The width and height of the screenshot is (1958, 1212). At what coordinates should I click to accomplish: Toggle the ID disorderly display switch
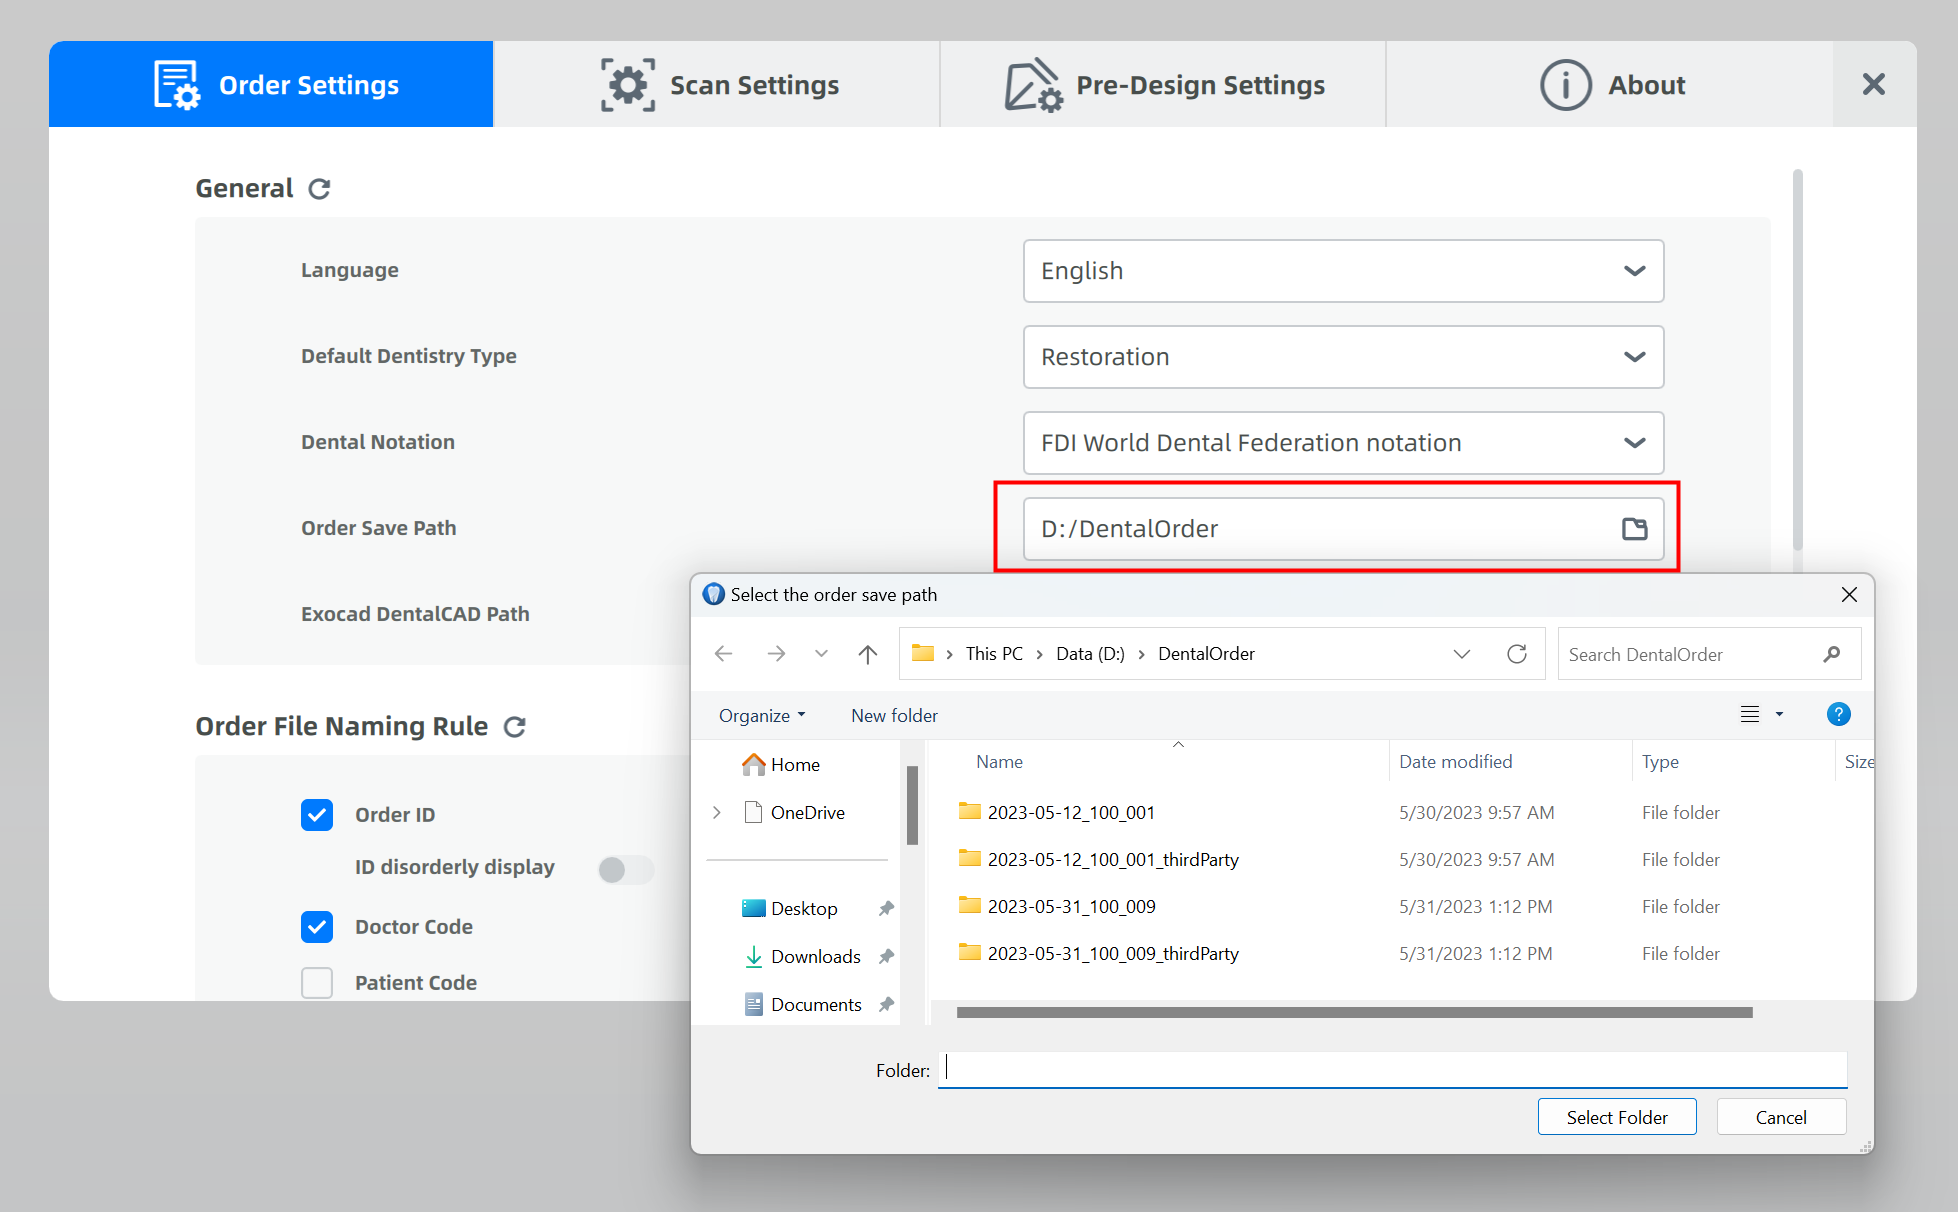[626, 869]
